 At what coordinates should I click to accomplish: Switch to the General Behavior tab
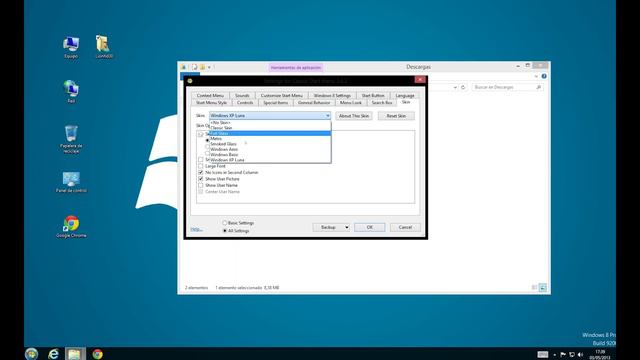[314, 103]
